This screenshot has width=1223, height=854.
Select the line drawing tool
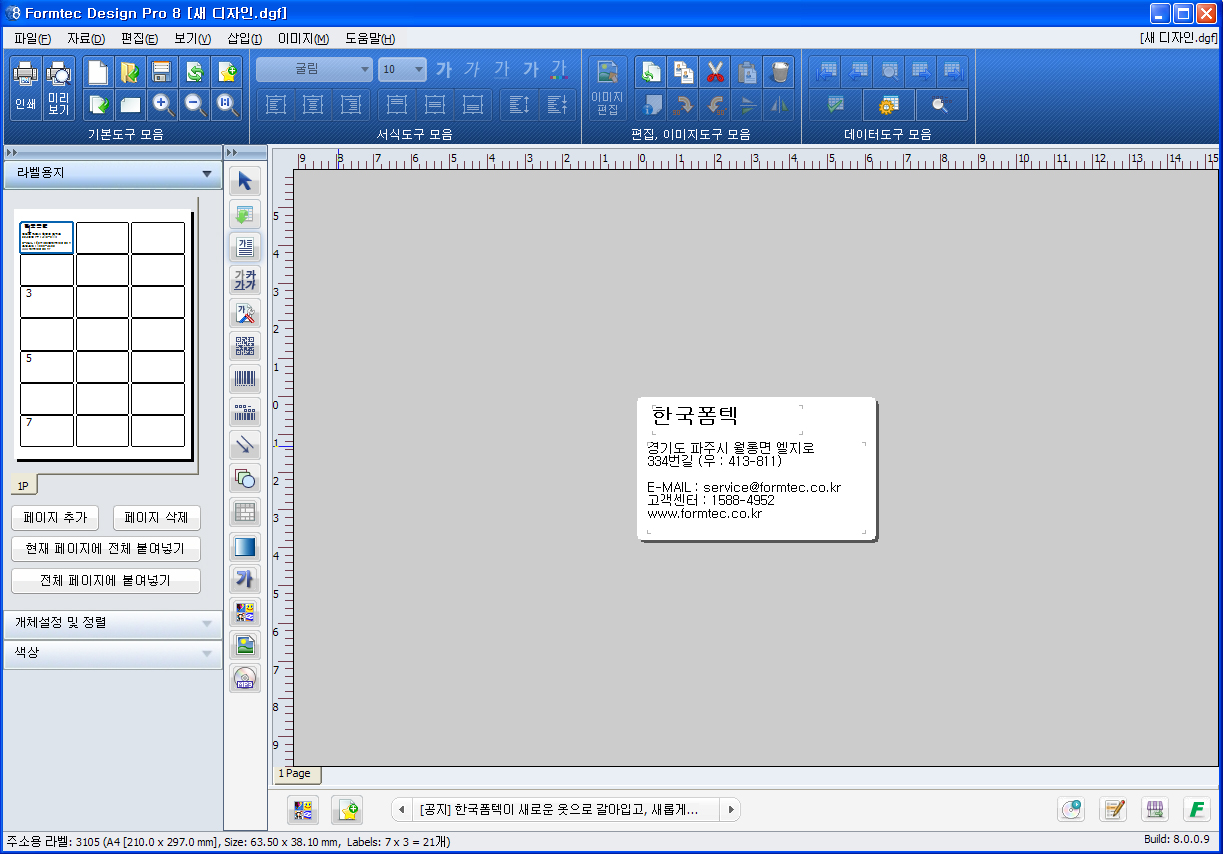(245, 445)
